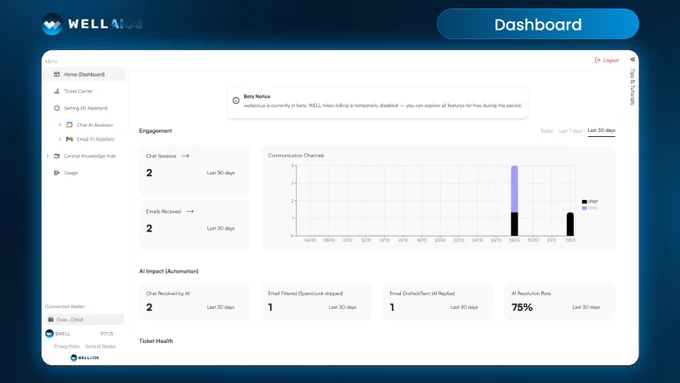Click the Gmail icon for Email Assistant
This screenshot has width=680, height=383.
(x=69, y=139)
